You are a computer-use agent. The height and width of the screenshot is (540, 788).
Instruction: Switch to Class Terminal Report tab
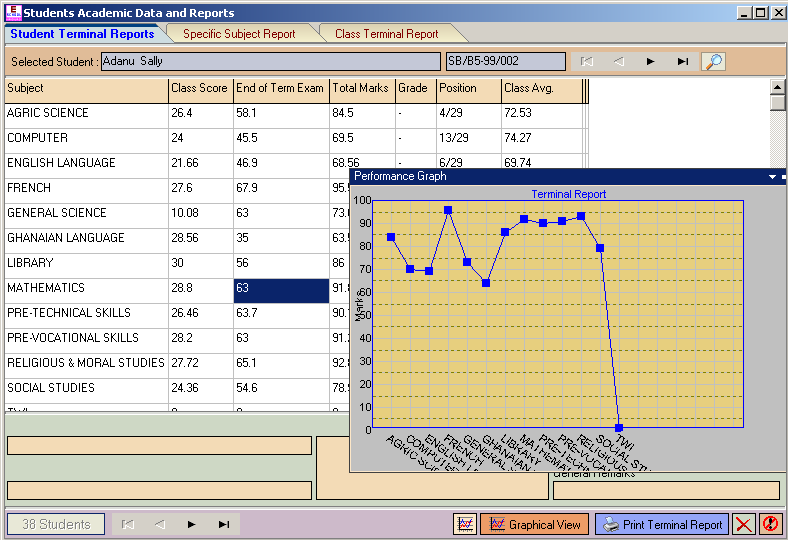pyautogui.click(x=386, y=34)
